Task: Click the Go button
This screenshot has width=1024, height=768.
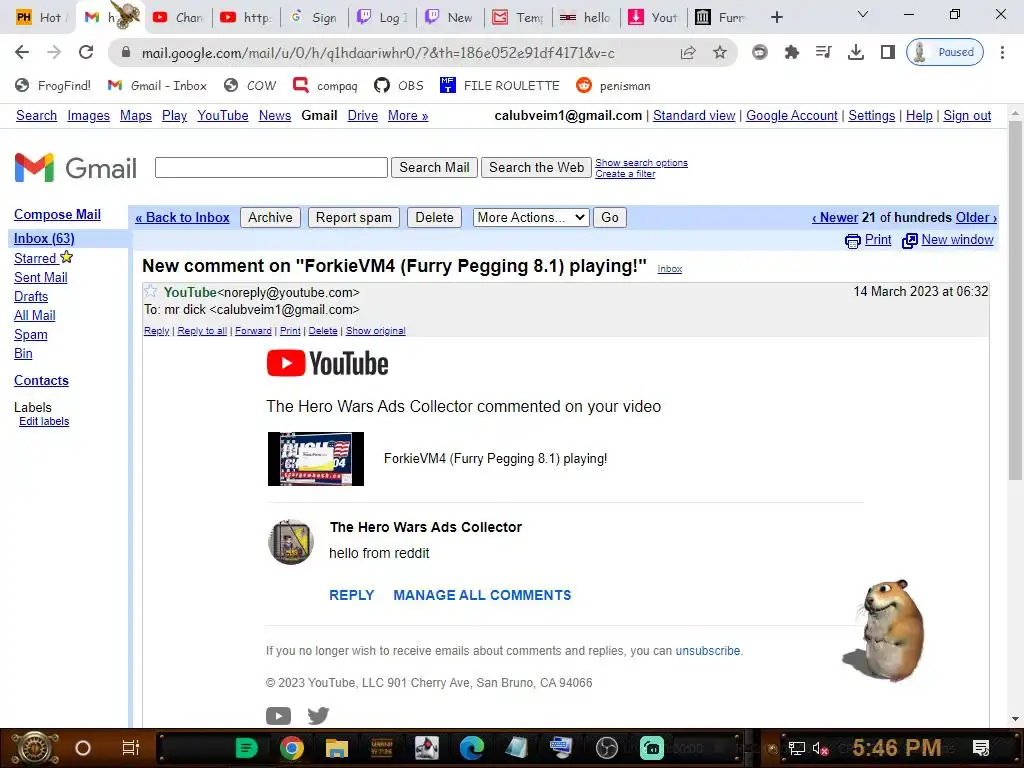Action: [x=609, y=217]
